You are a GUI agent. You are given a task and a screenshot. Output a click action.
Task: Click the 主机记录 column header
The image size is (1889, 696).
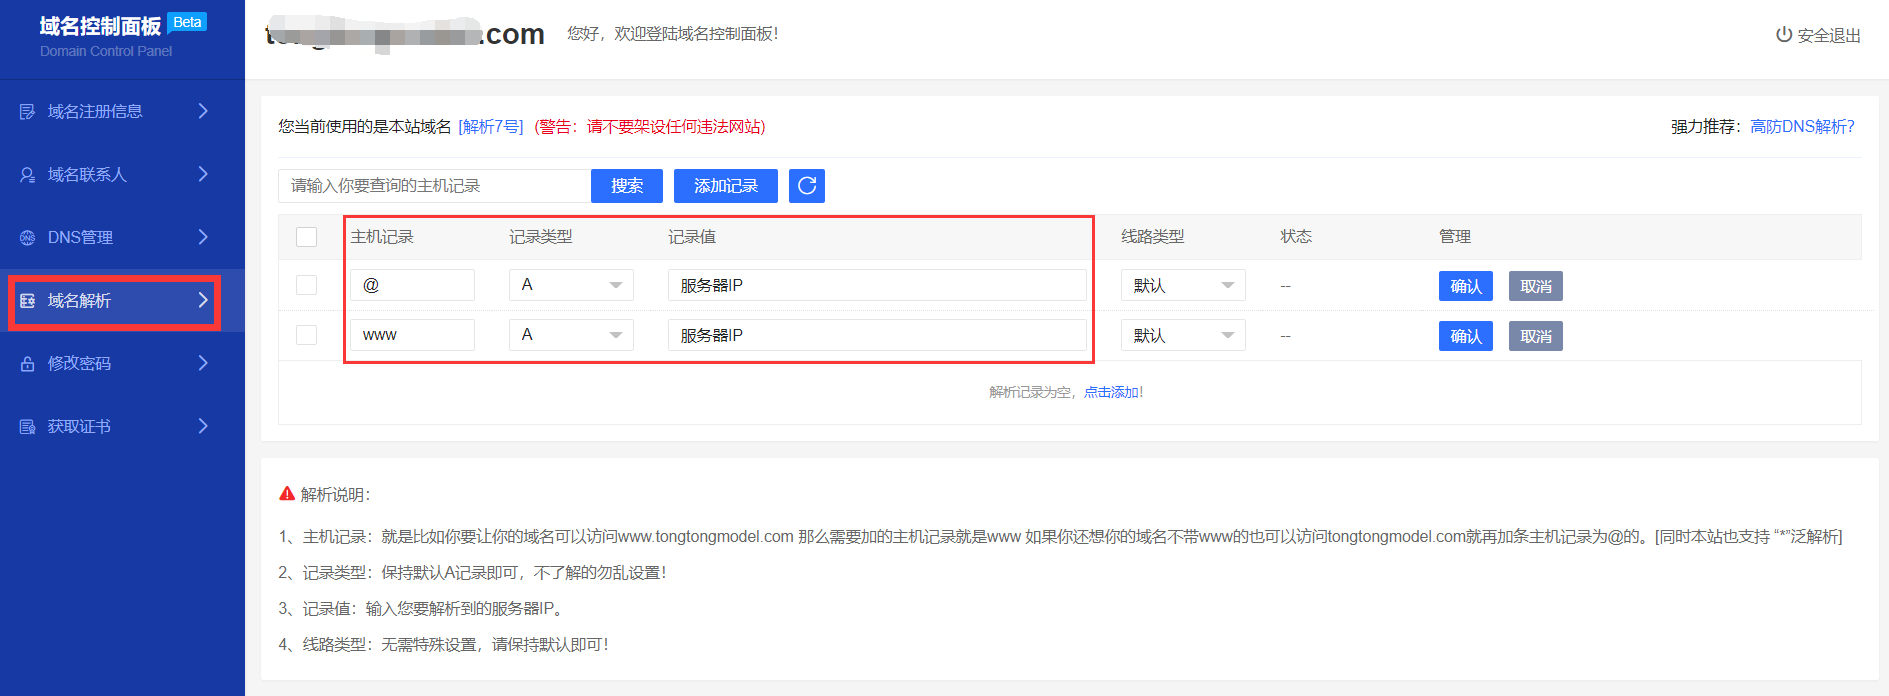[x=382, y=237]
